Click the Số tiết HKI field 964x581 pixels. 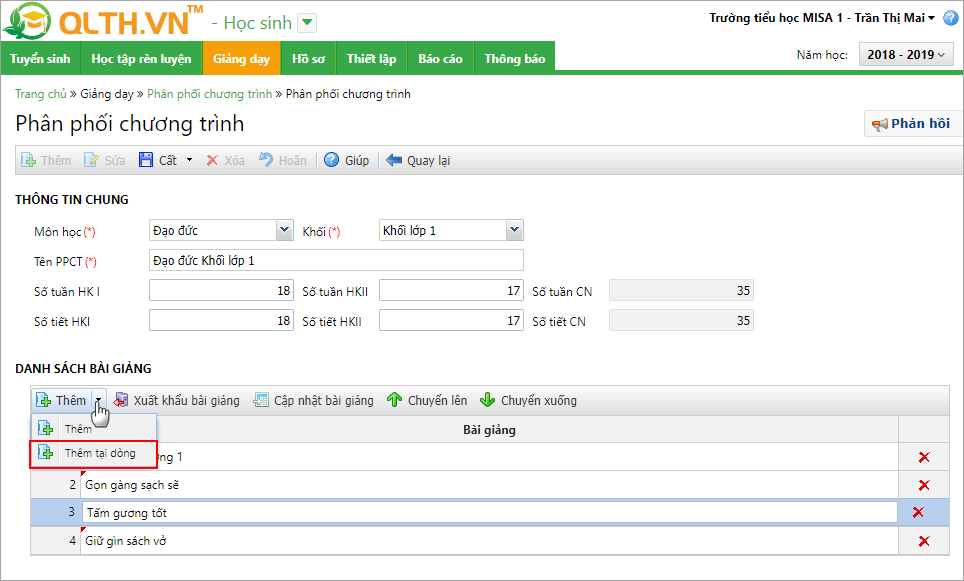(x=221, y=320)
